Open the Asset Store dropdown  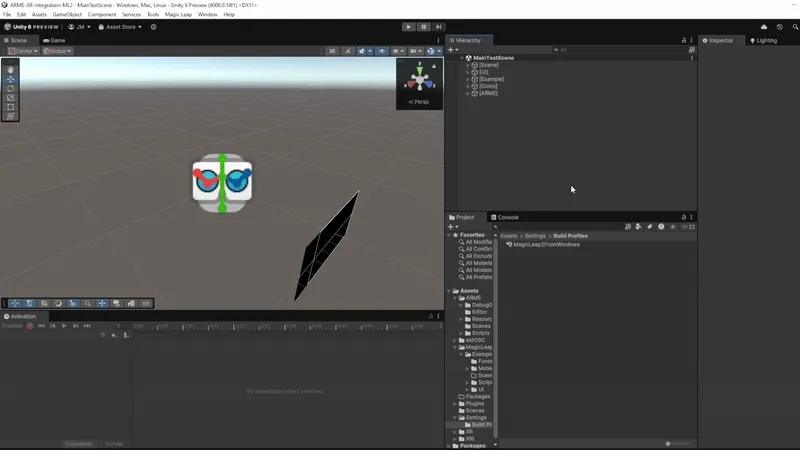[120, 27]
